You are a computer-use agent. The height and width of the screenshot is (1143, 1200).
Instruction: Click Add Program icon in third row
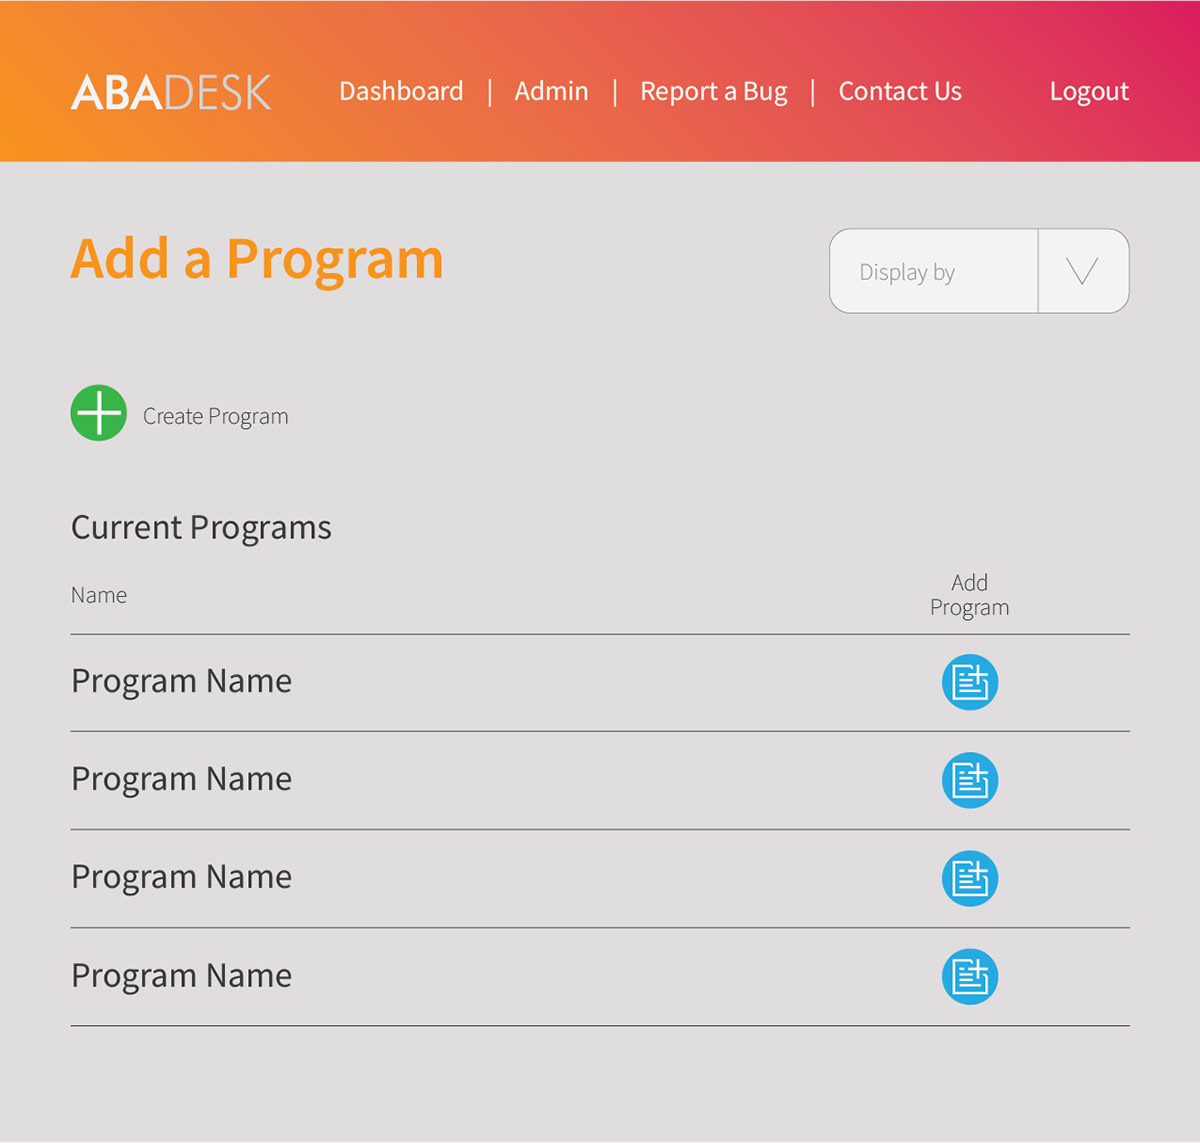coord(970,878)
